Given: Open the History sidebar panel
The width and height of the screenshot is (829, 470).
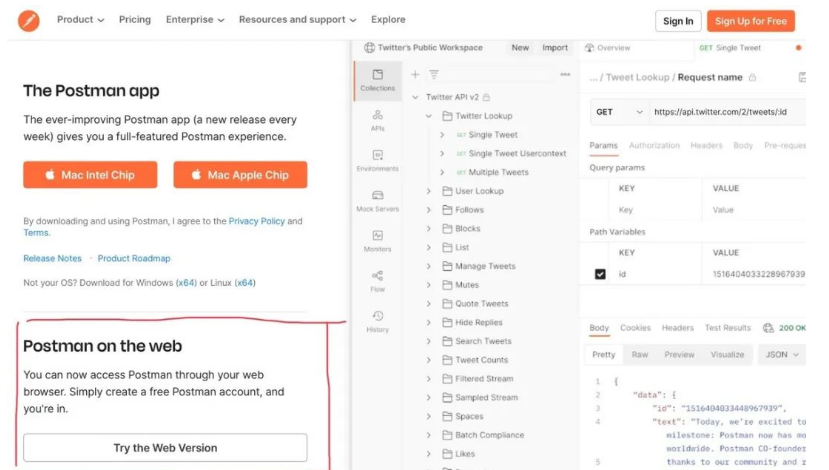Looking at the screenshot, I should (377, 321).
